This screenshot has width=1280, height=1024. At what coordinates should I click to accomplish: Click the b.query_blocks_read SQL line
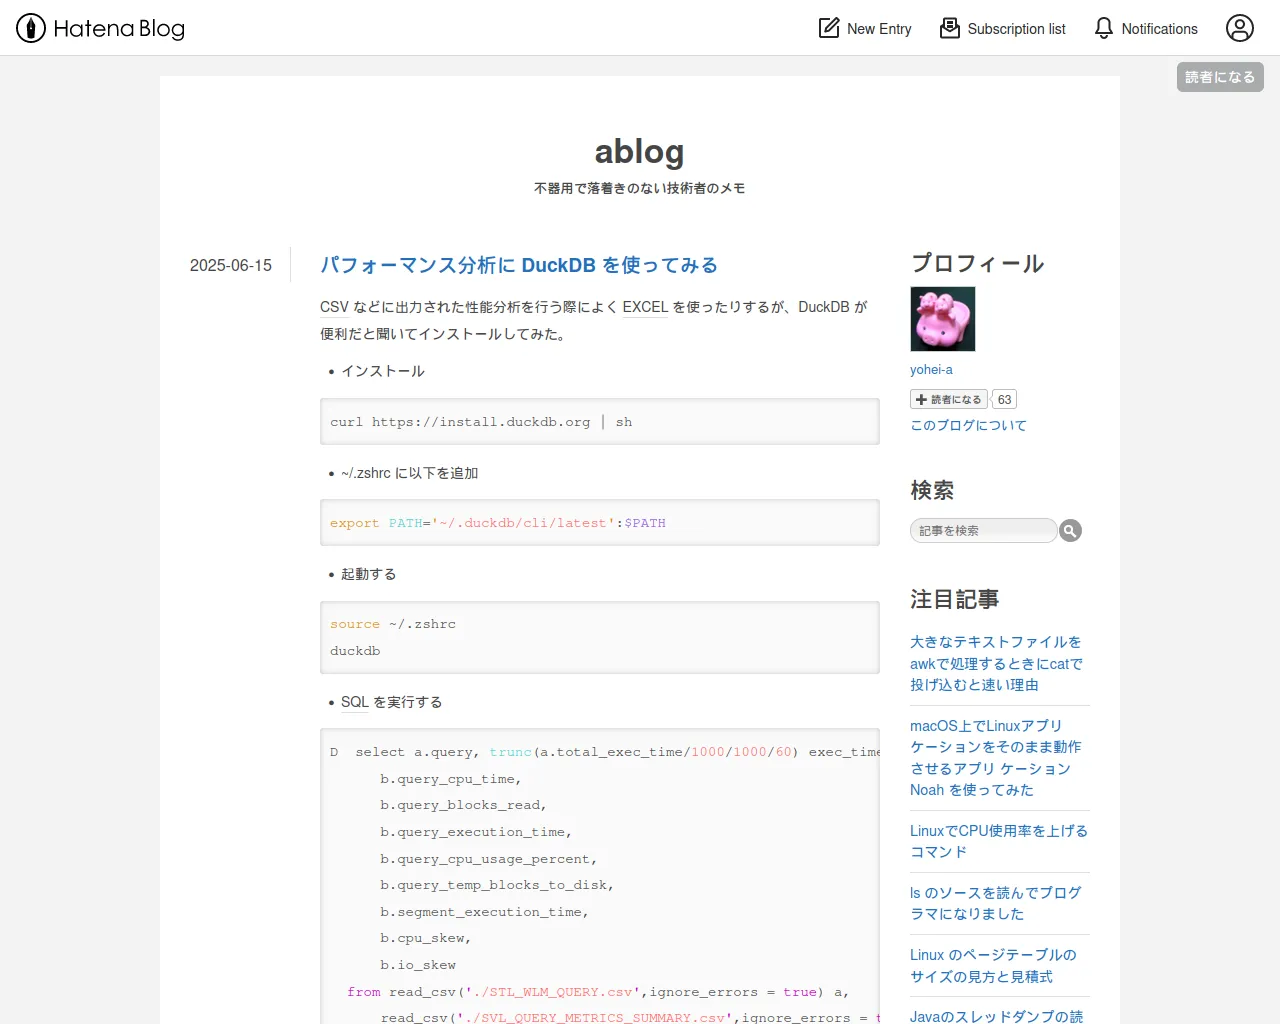coord(463,805)
